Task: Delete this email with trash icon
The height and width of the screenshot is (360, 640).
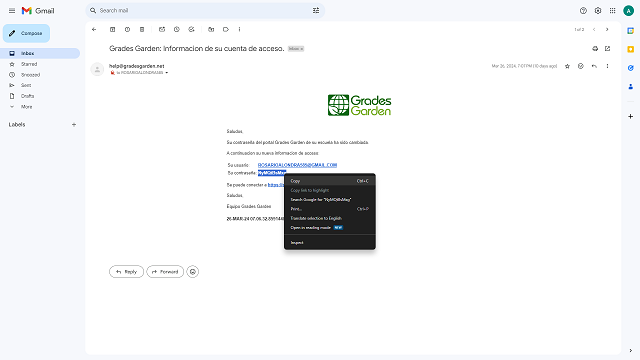Action: pyautogui.click(x=142, y=29)
